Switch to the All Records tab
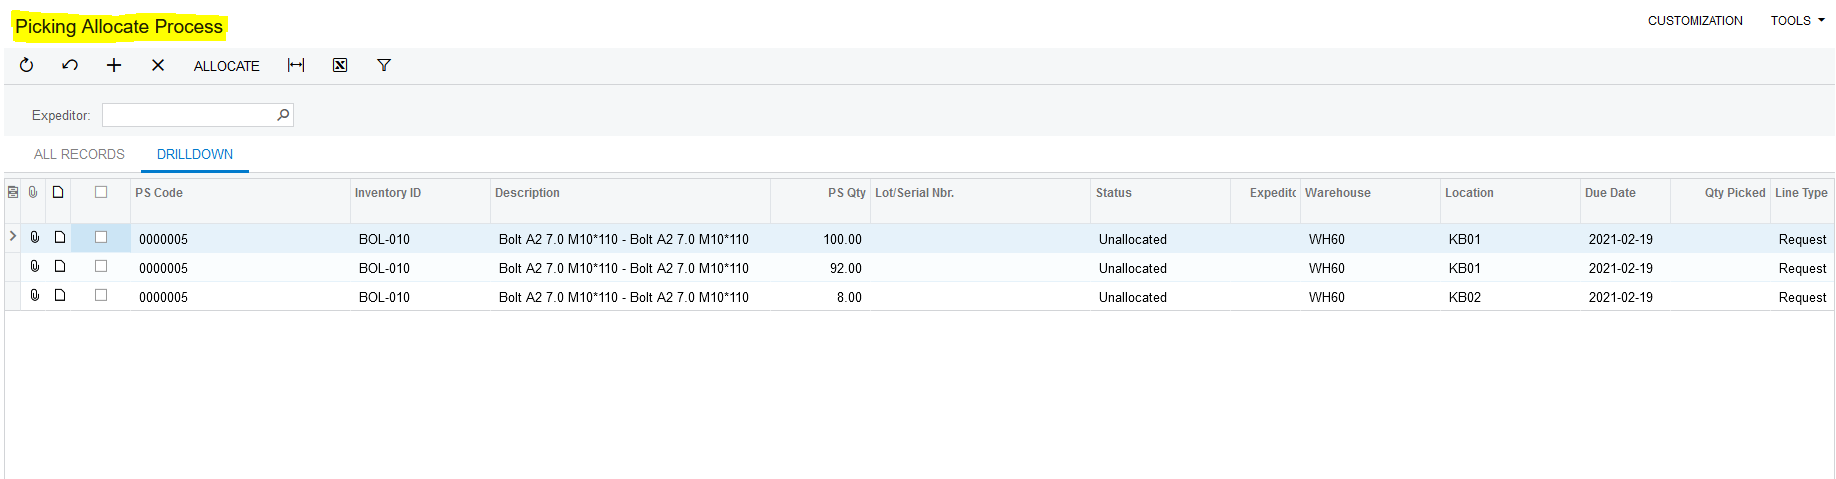This screenshot has height=479, width=1836. [79, 154]
